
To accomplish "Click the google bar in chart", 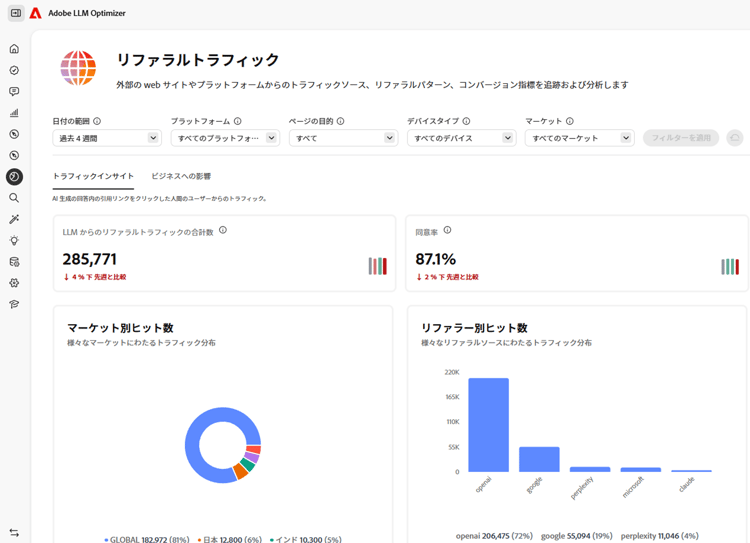I will click(x=539, y=459).
